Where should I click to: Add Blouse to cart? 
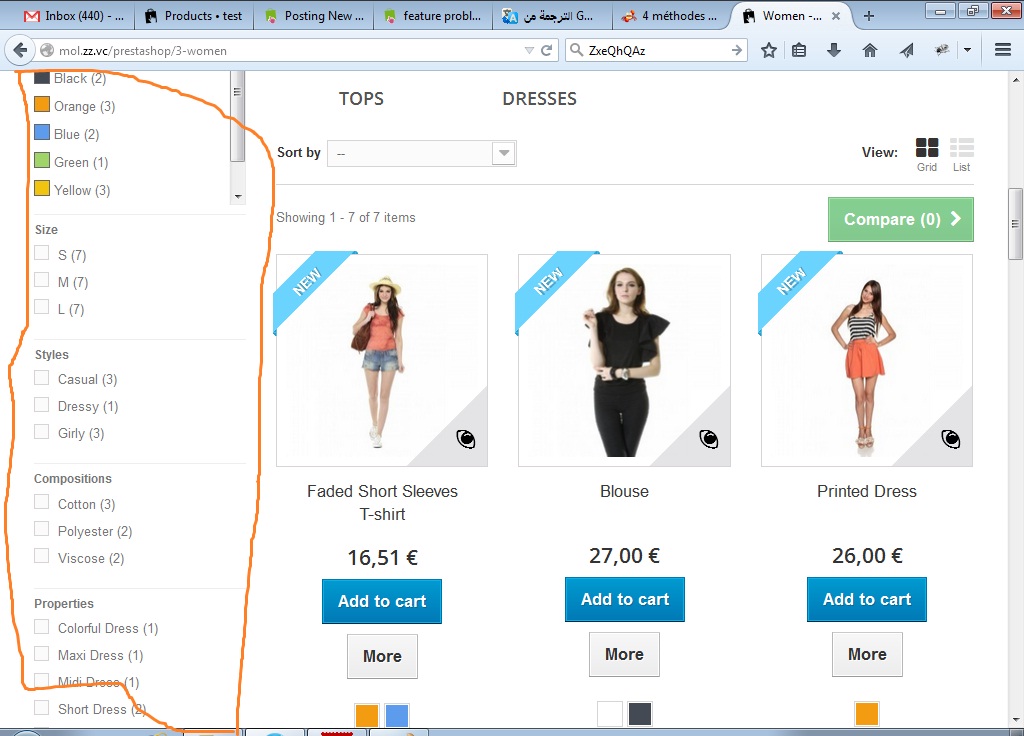coord(625,600)
